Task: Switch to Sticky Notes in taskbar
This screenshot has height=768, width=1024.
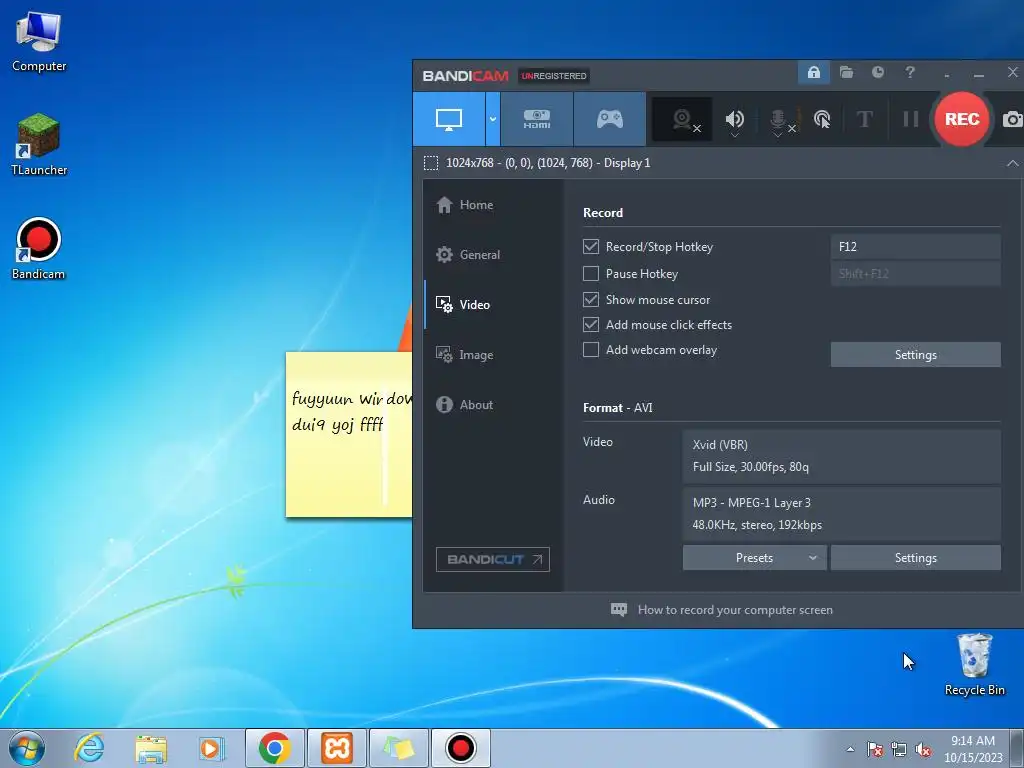Action: 399,748
